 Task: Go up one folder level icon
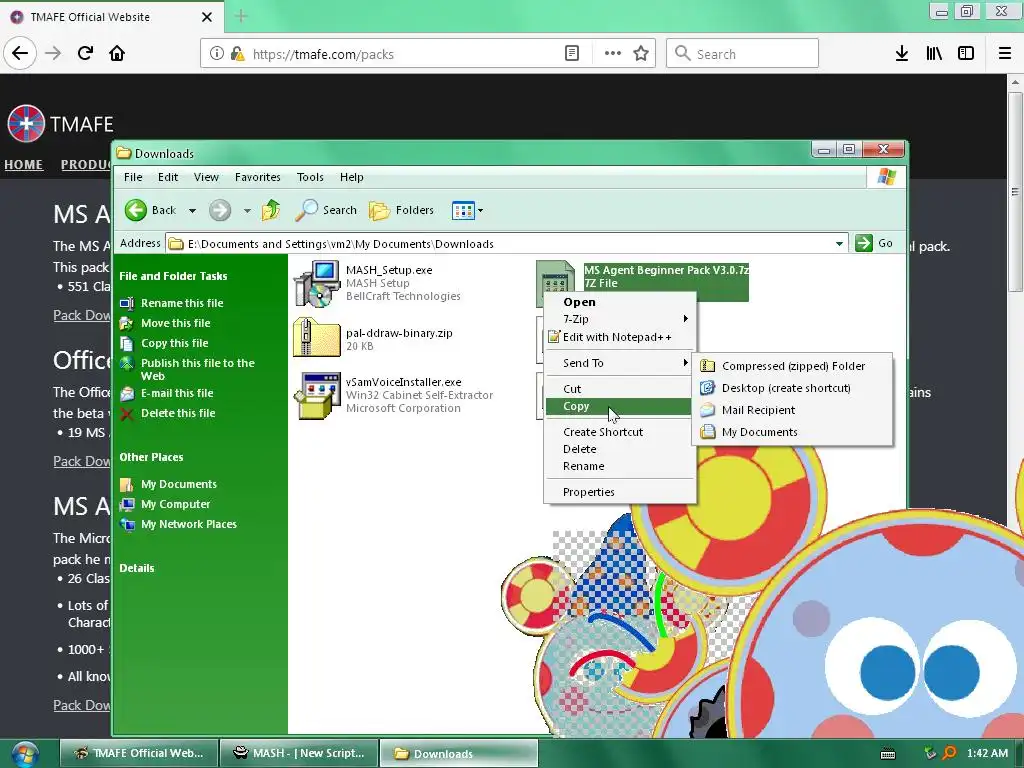(270, 210)
